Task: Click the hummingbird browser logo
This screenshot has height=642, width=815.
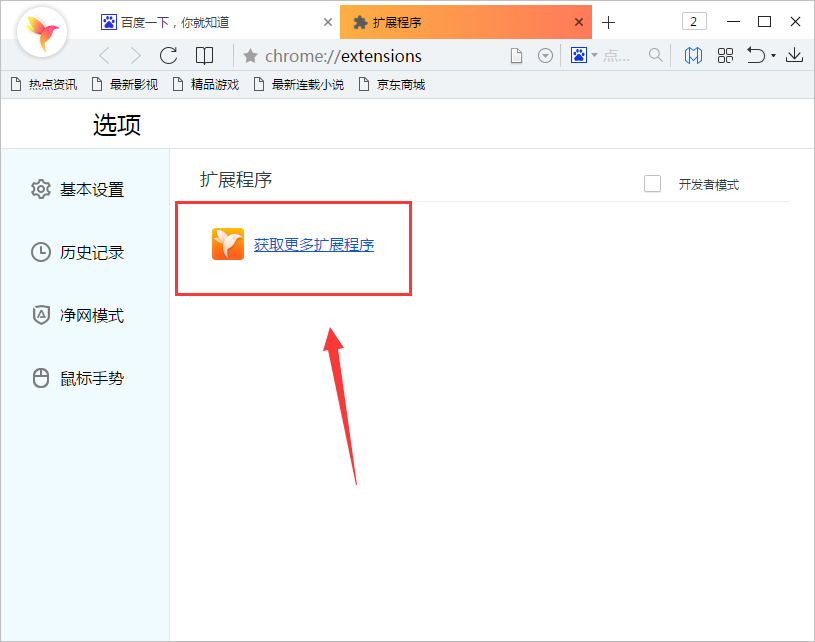Action: 42,33
